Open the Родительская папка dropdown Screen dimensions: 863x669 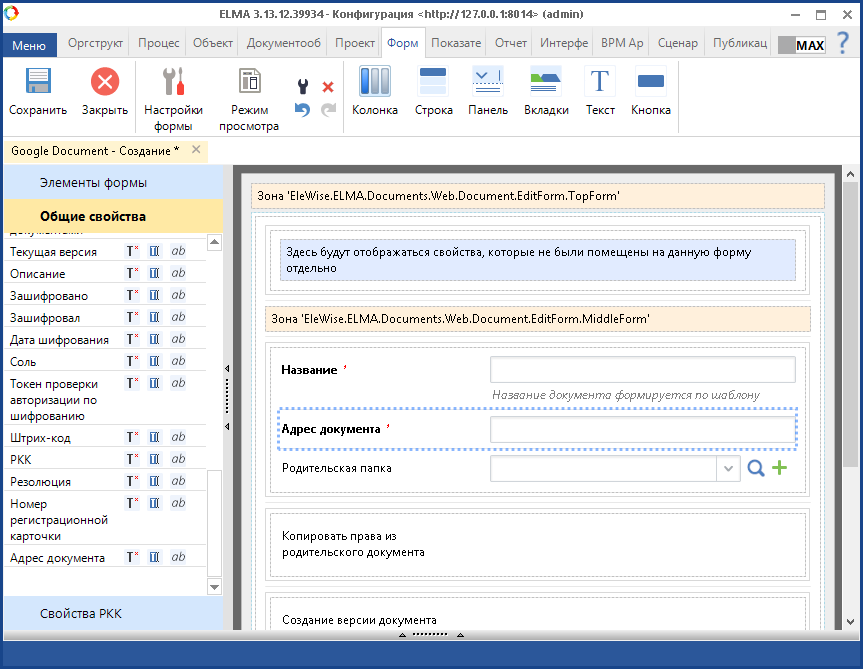[x=727, y=469]
